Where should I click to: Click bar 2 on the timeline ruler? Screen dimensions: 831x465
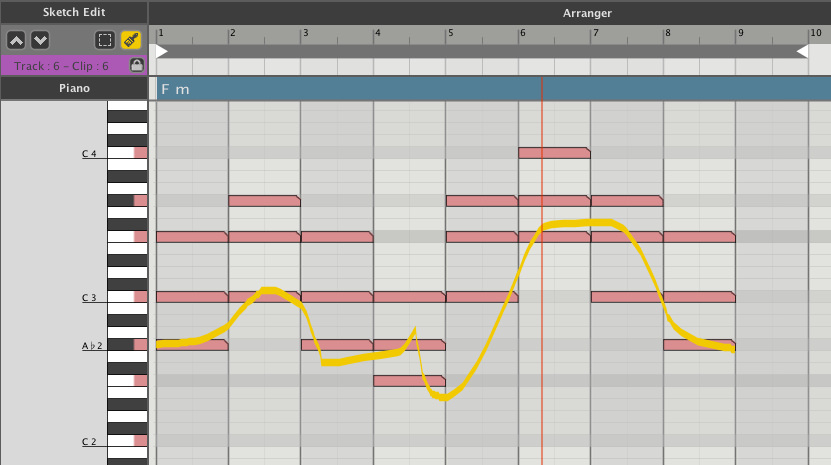(x=232, y=33)
